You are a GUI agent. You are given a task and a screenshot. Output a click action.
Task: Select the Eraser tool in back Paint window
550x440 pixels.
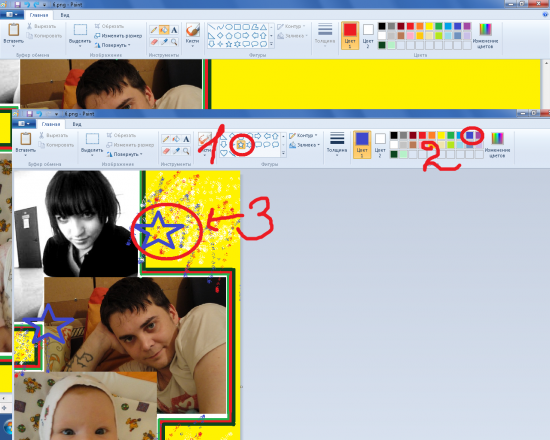pos(154,42)
